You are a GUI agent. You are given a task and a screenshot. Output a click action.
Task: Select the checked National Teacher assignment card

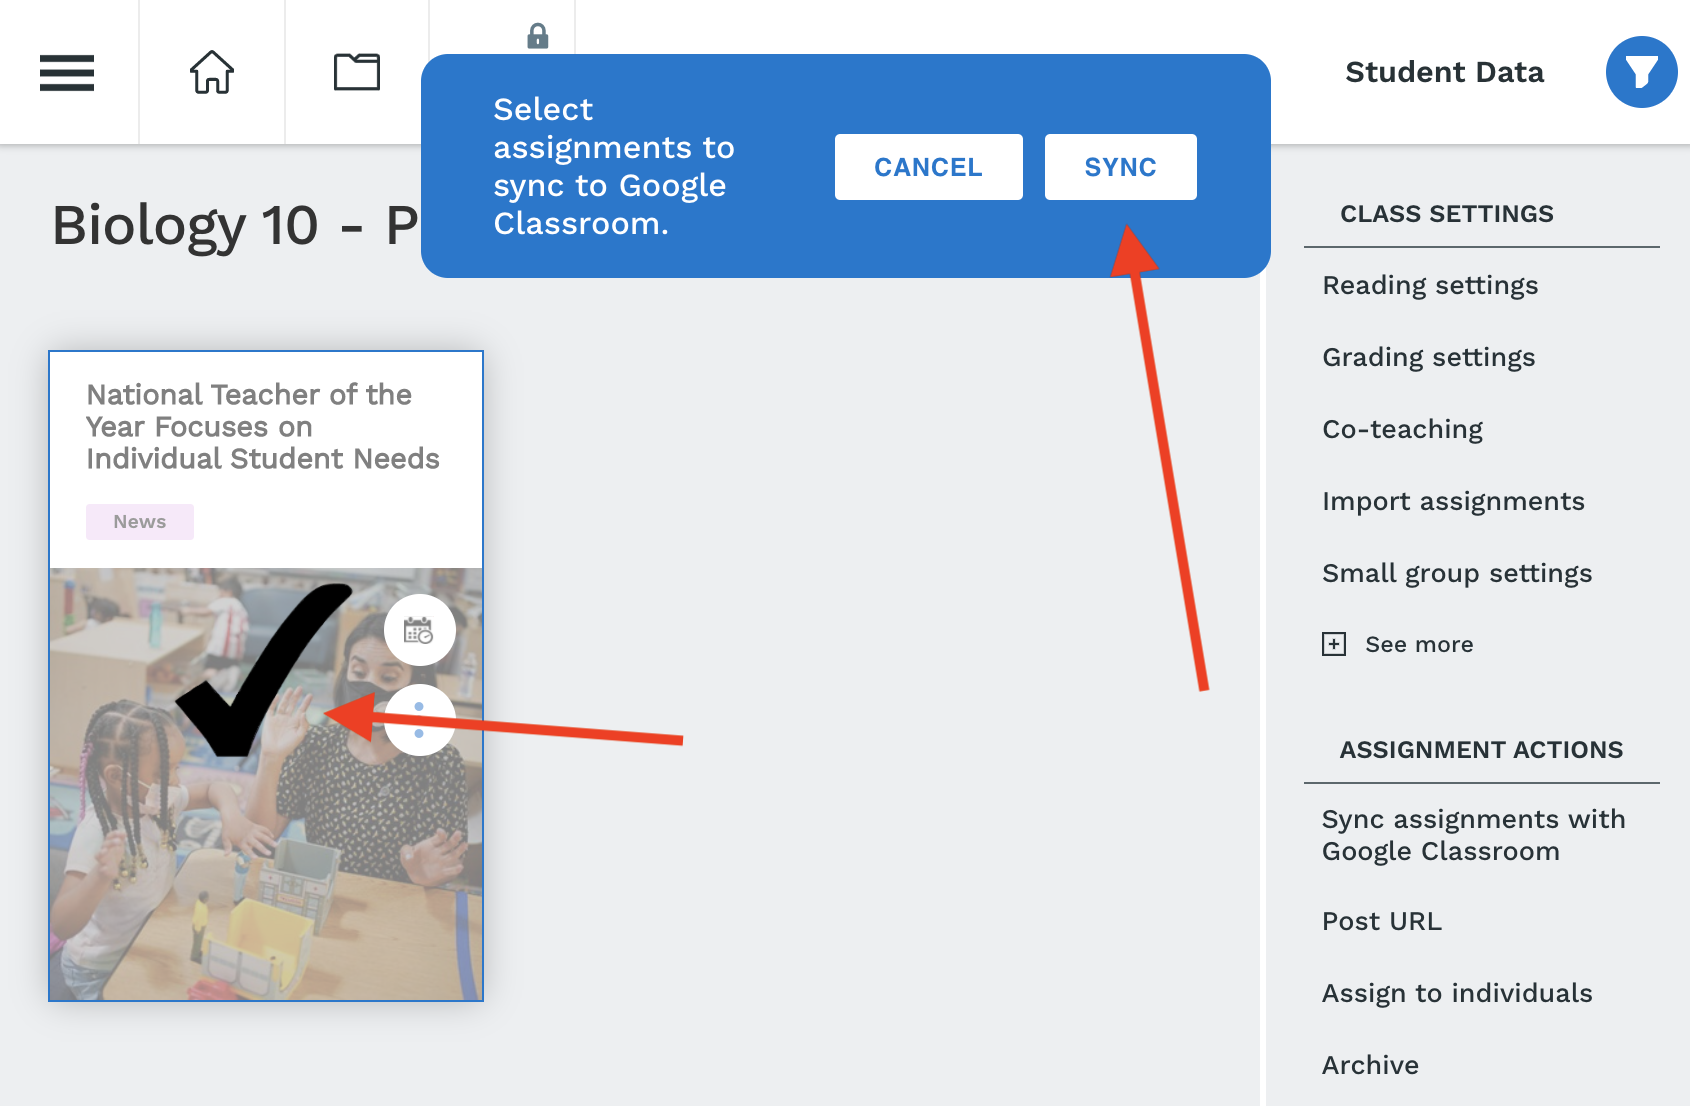[266, 676]
